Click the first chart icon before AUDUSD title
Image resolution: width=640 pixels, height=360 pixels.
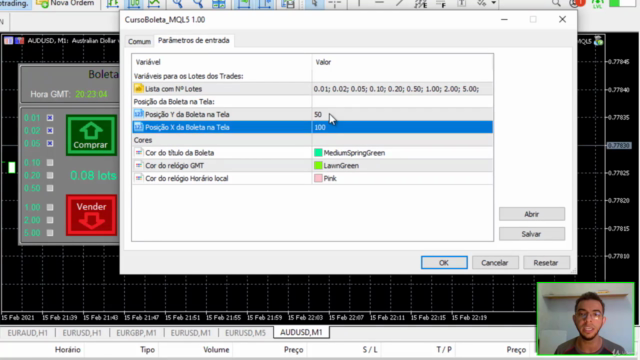[8, 40]
